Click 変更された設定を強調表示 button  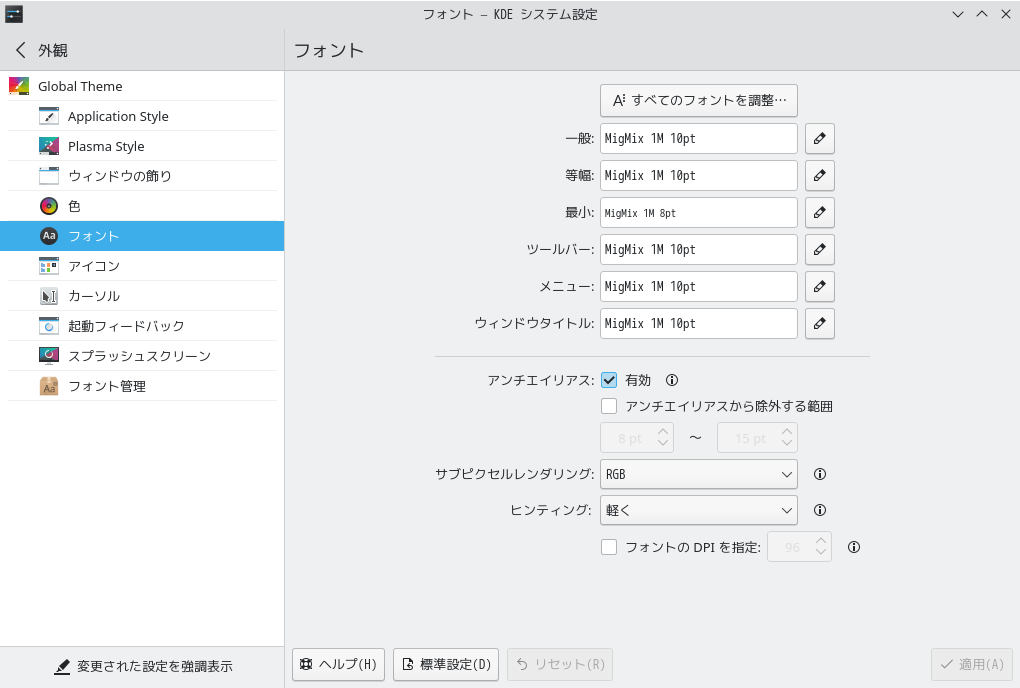(x=142, y=667)
